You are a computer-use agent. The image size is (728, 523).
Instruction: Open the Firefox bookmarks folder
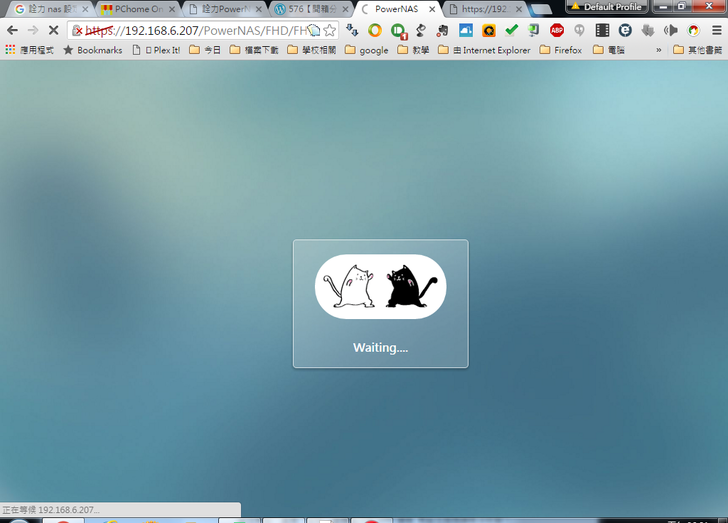point(560,50)
